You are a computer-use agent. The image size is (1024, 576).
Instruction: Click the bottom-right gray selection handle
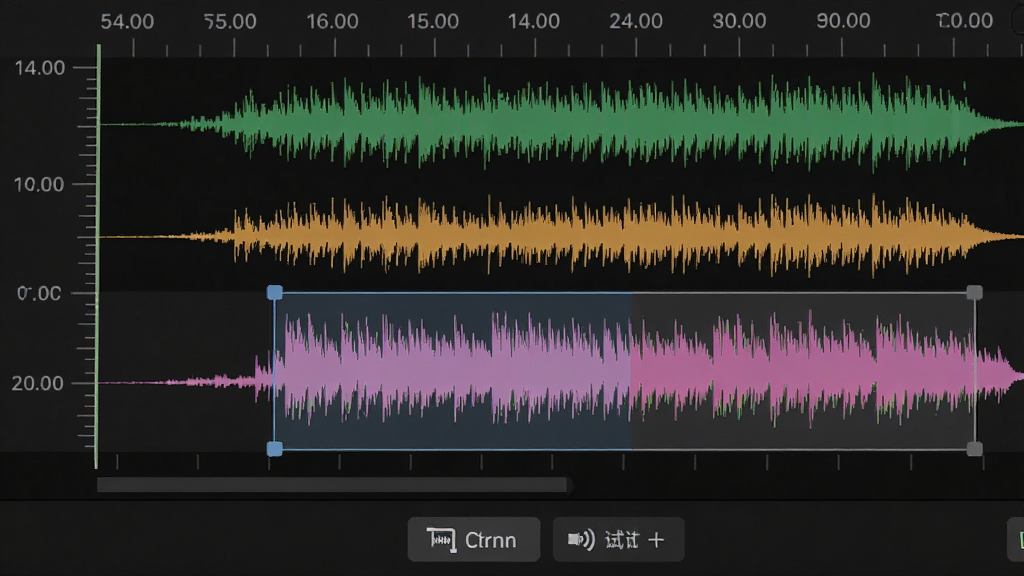pyautogui.click(x=974, y=449)
